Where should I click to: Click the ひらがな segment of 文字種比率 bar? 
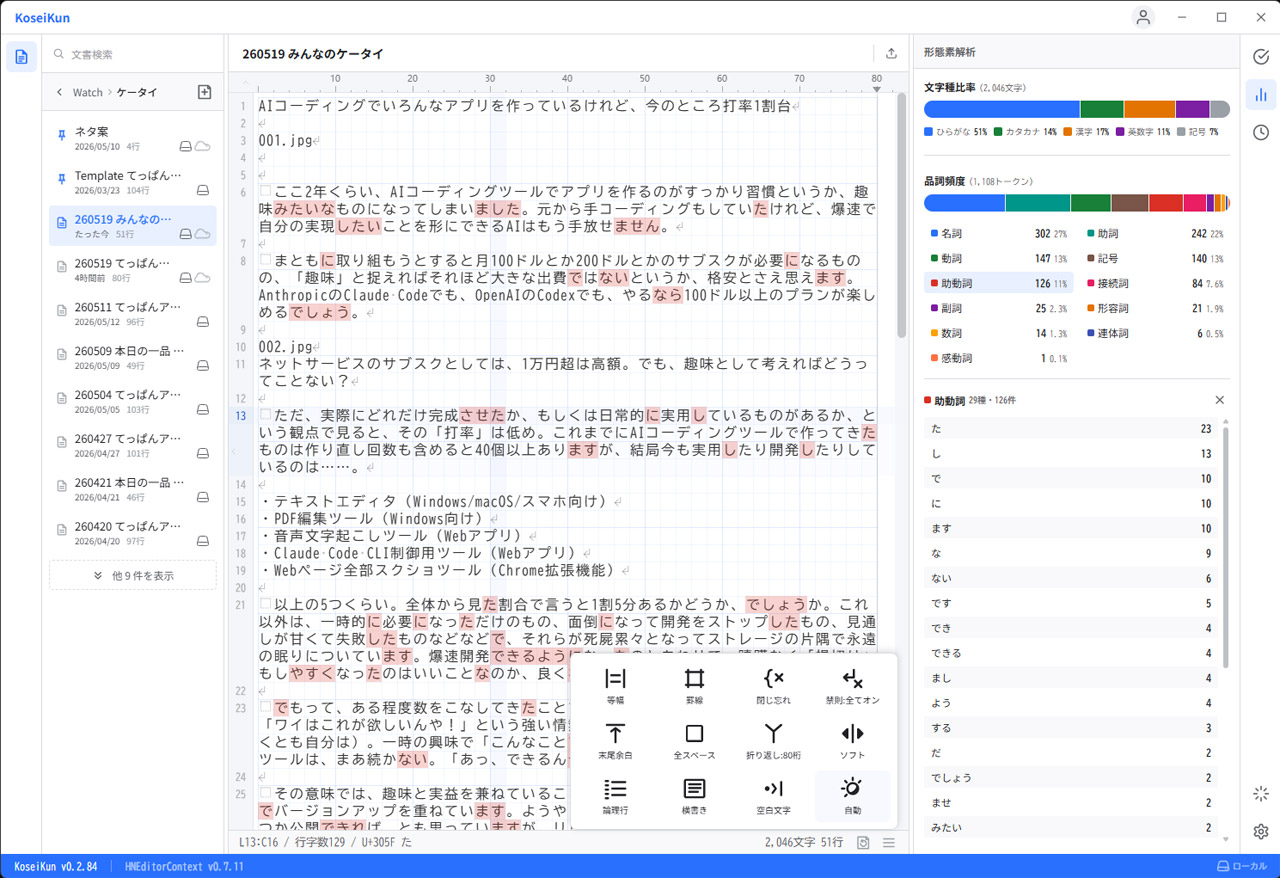click(x=1002, y=109)
